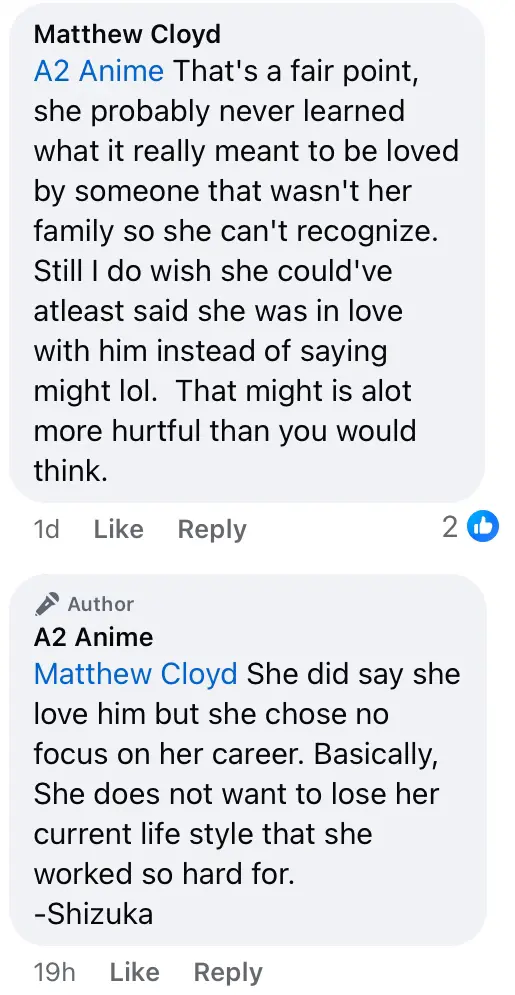Screen dimensions: 515x995
Task: Open the 1d timestamp permalink
Action: pyautogui.click(x=46, y=529)
